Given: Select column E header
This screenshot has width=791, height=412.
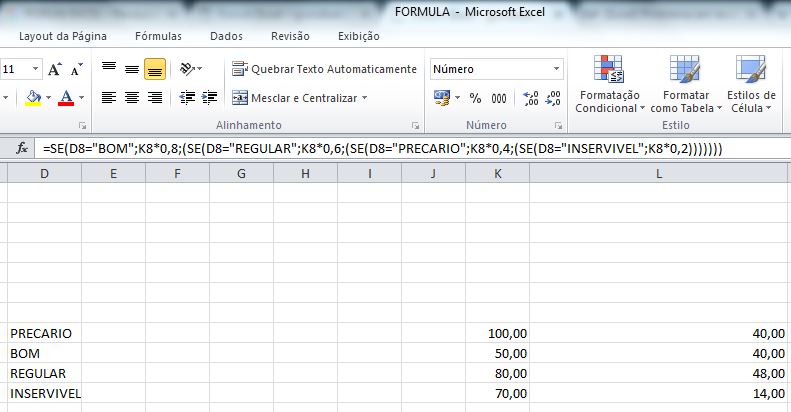Looking at the screenshot, I should [x=114, y=174].
